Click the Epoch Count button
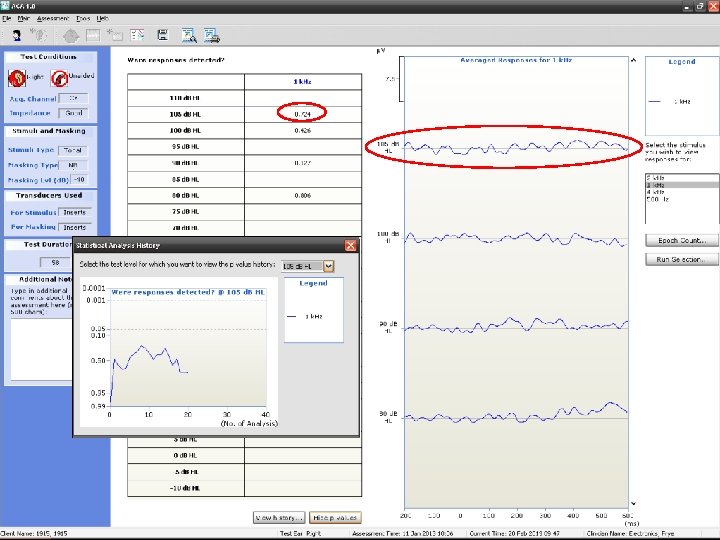This screenshot has width=720, height=540. click(x=681, y=240)
